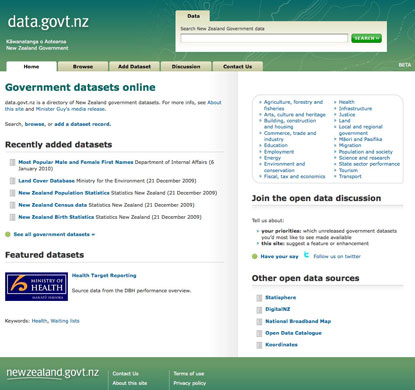Open the footer Privacy policy link
The height and width of the screenshot is (390, 415).
point(189,383)
